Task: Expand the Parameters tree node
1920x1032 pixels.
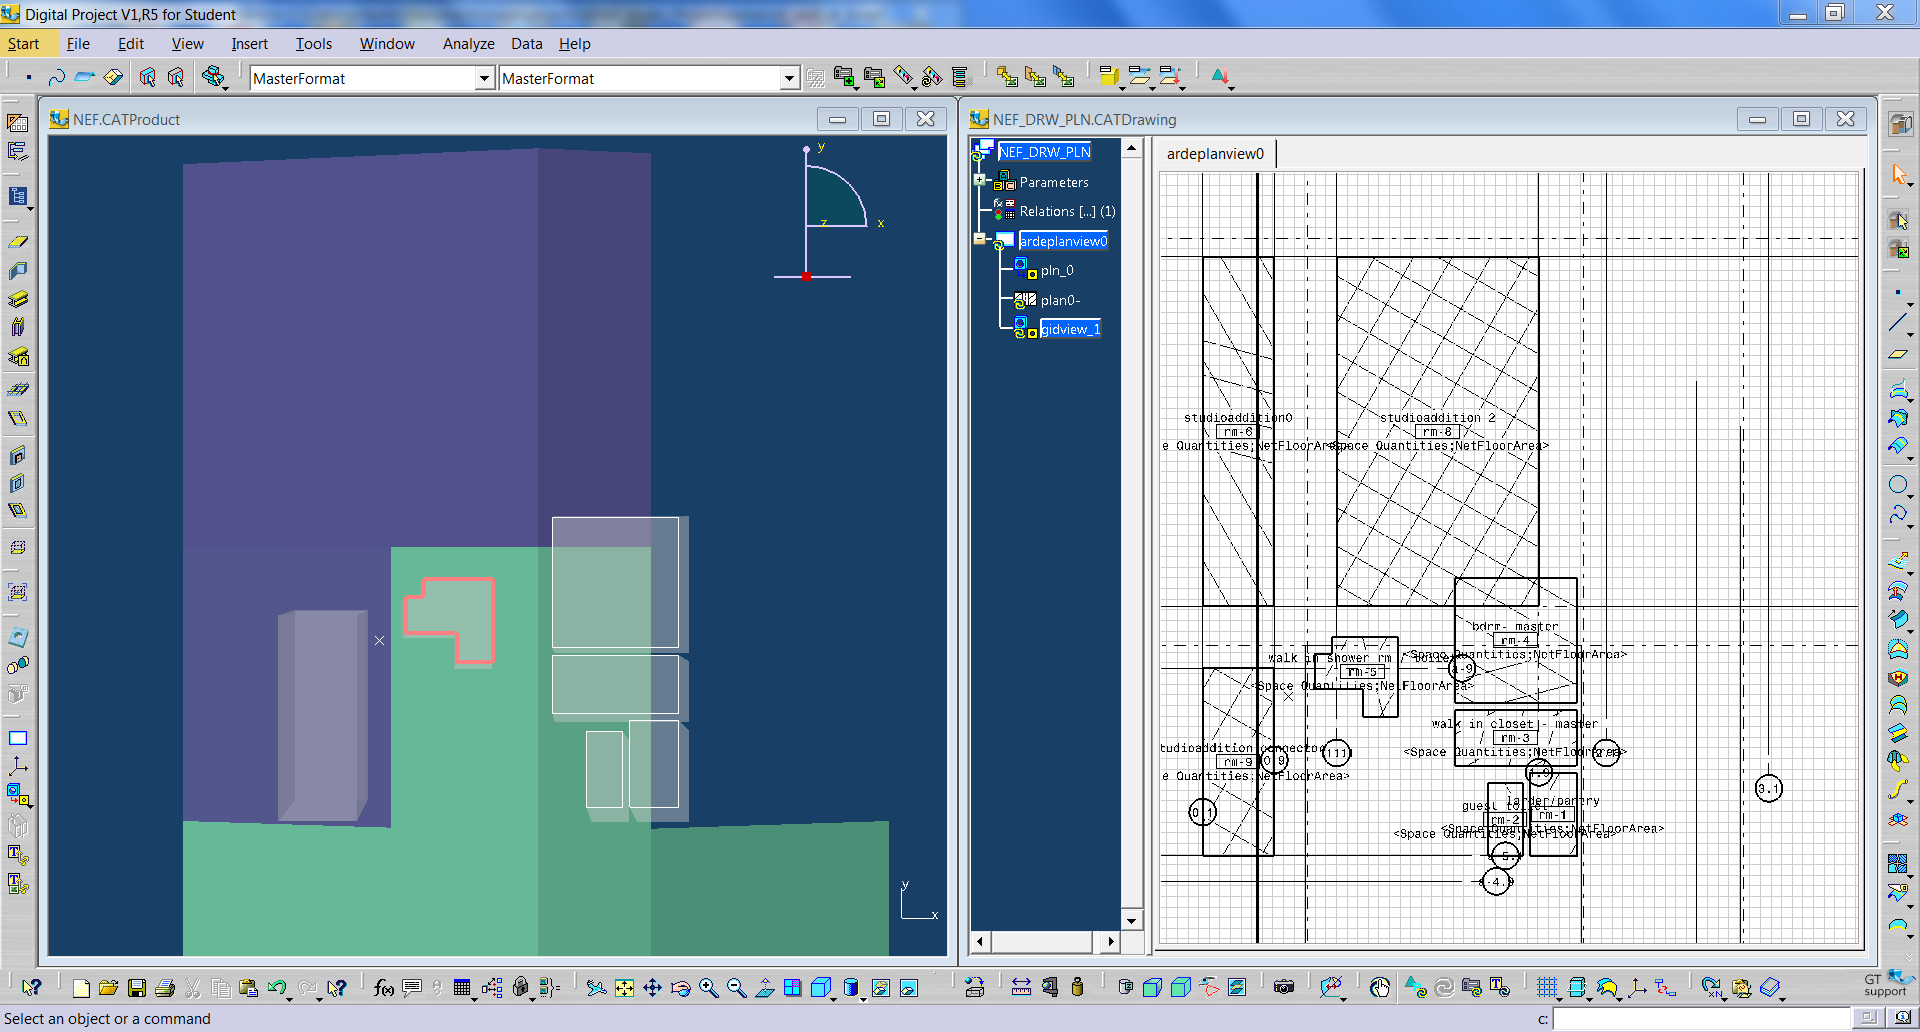Action: click(x=981, y=181)
